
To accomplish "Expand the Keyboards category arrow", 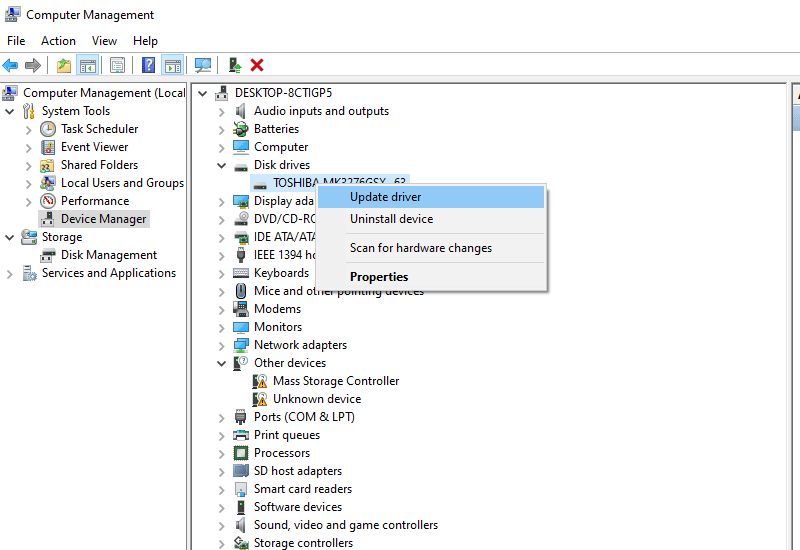I will coord(221,274).
